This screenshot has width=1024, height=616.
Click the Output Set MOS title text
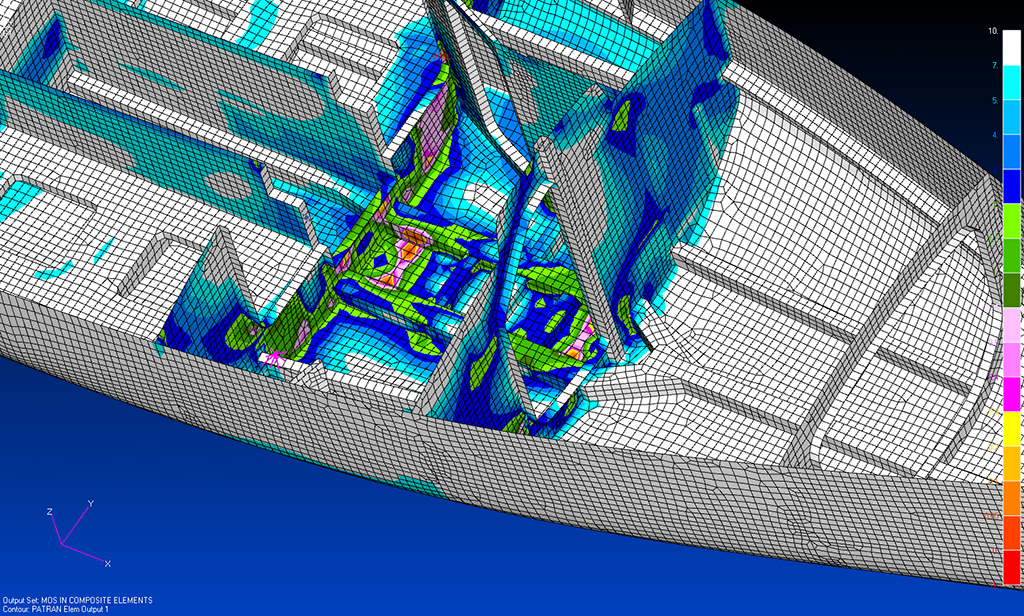click(x=78, y=600)
